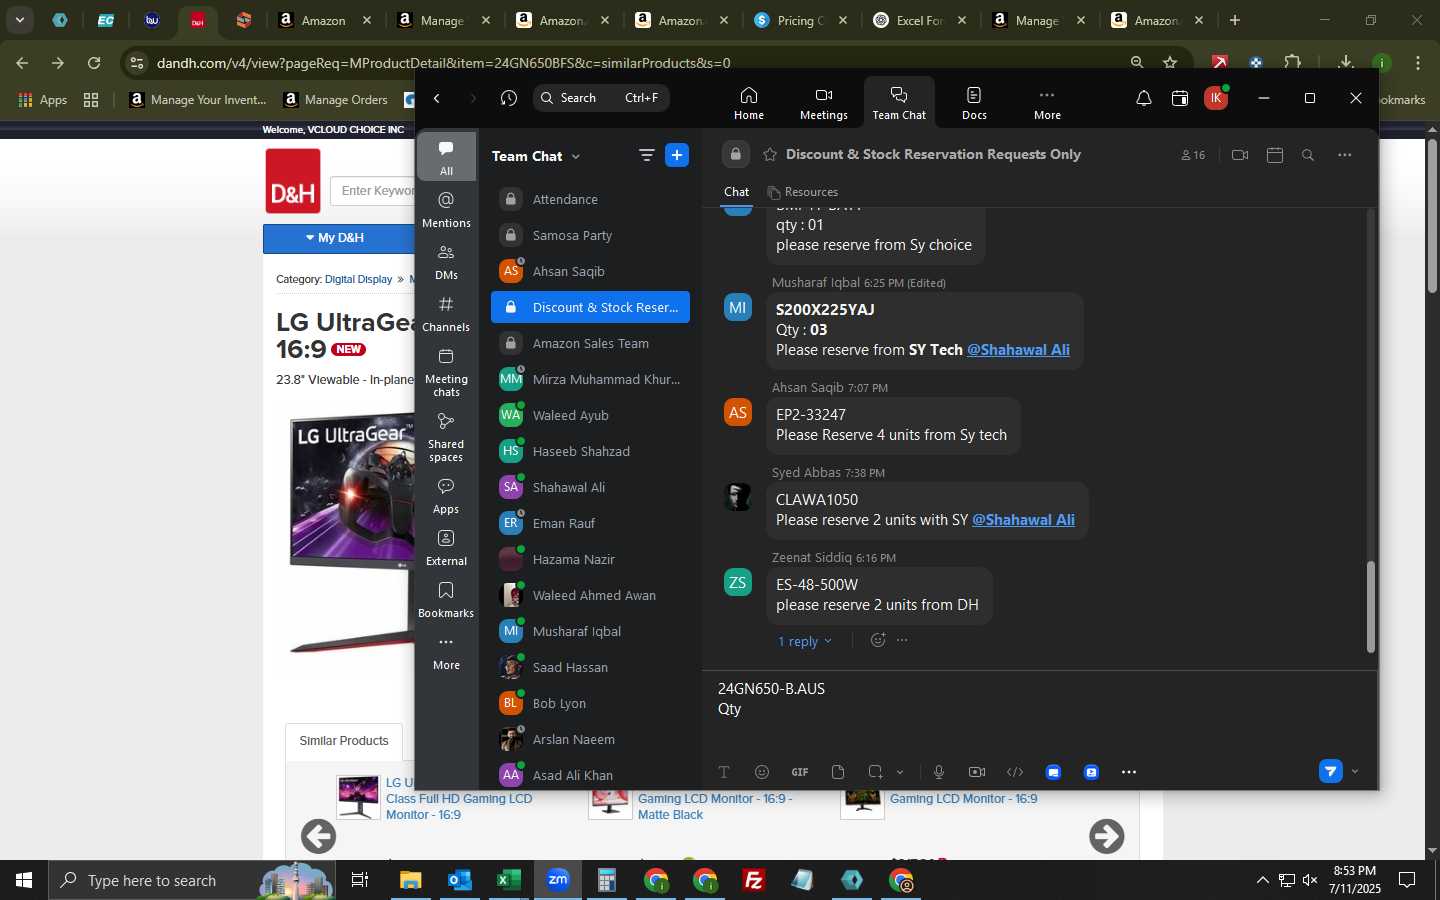Open chat history clock icon
Screen dimensions: 1440x900
509,98
